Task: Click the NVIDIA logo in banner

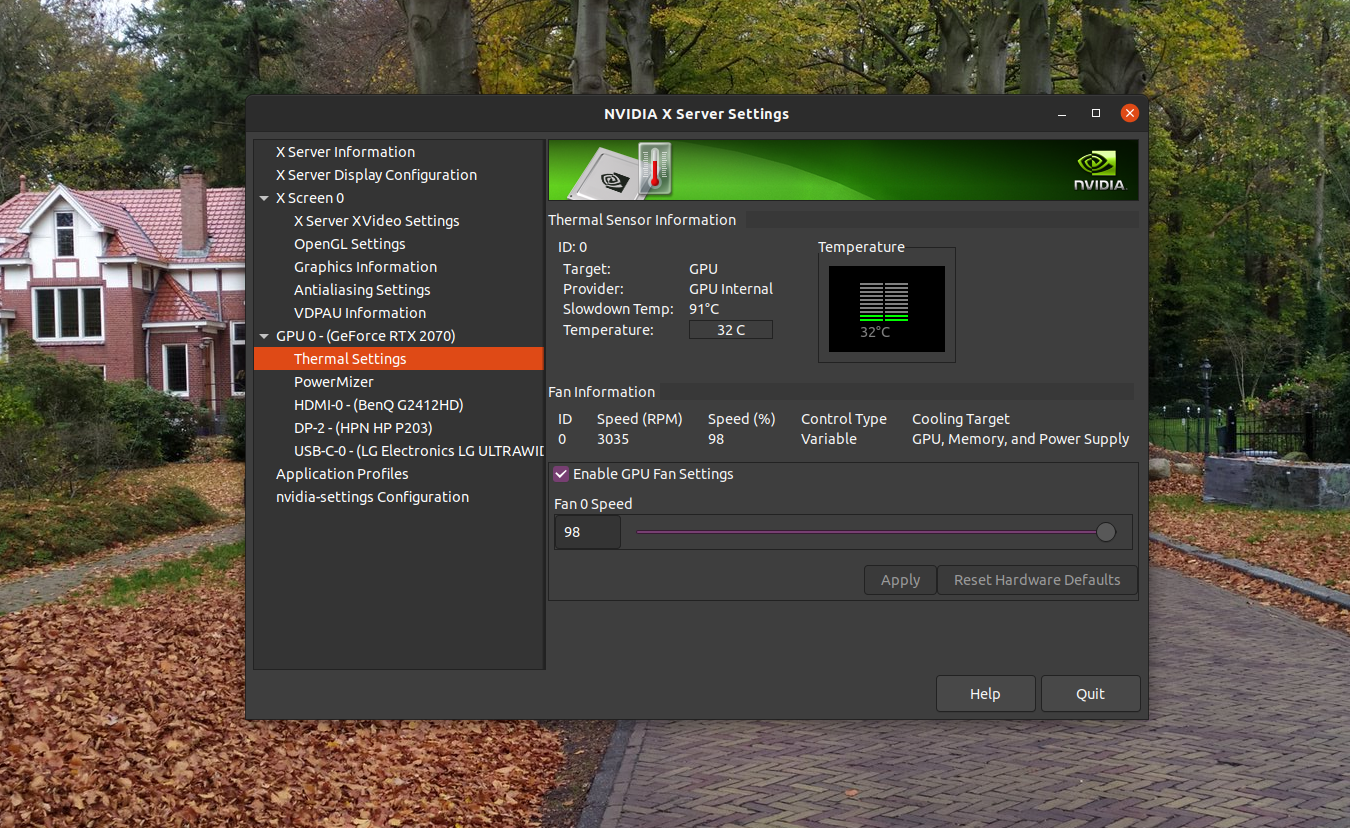Action: 1100,170
